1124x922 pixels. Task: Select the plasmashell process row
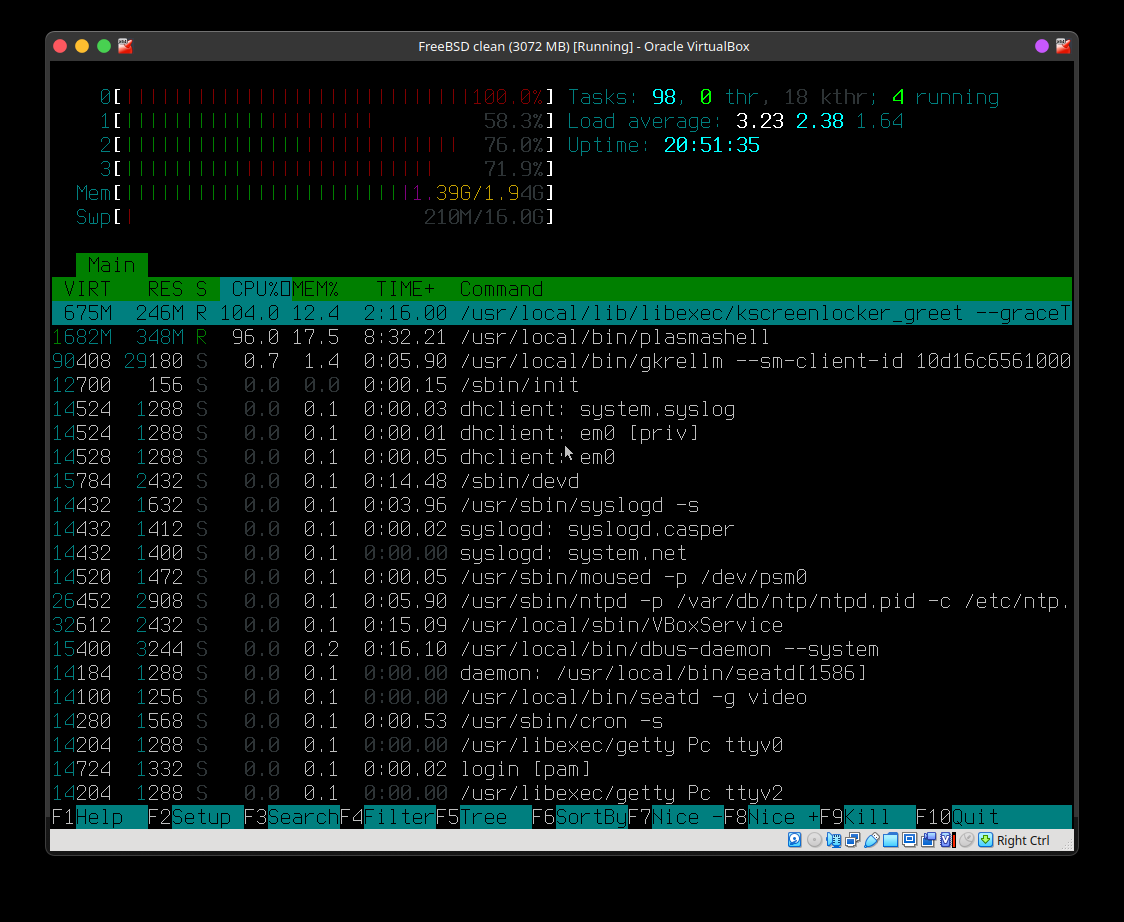(560, 337)
